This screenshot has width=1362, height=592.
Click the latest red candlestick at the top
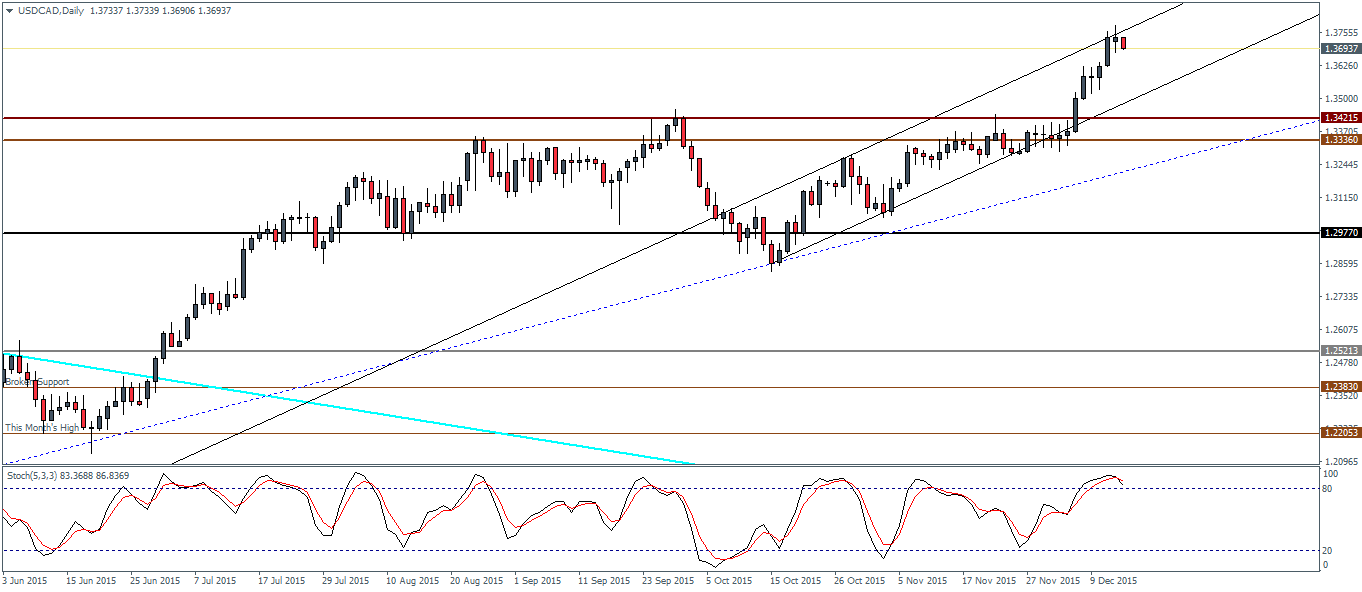(1124, 43)
